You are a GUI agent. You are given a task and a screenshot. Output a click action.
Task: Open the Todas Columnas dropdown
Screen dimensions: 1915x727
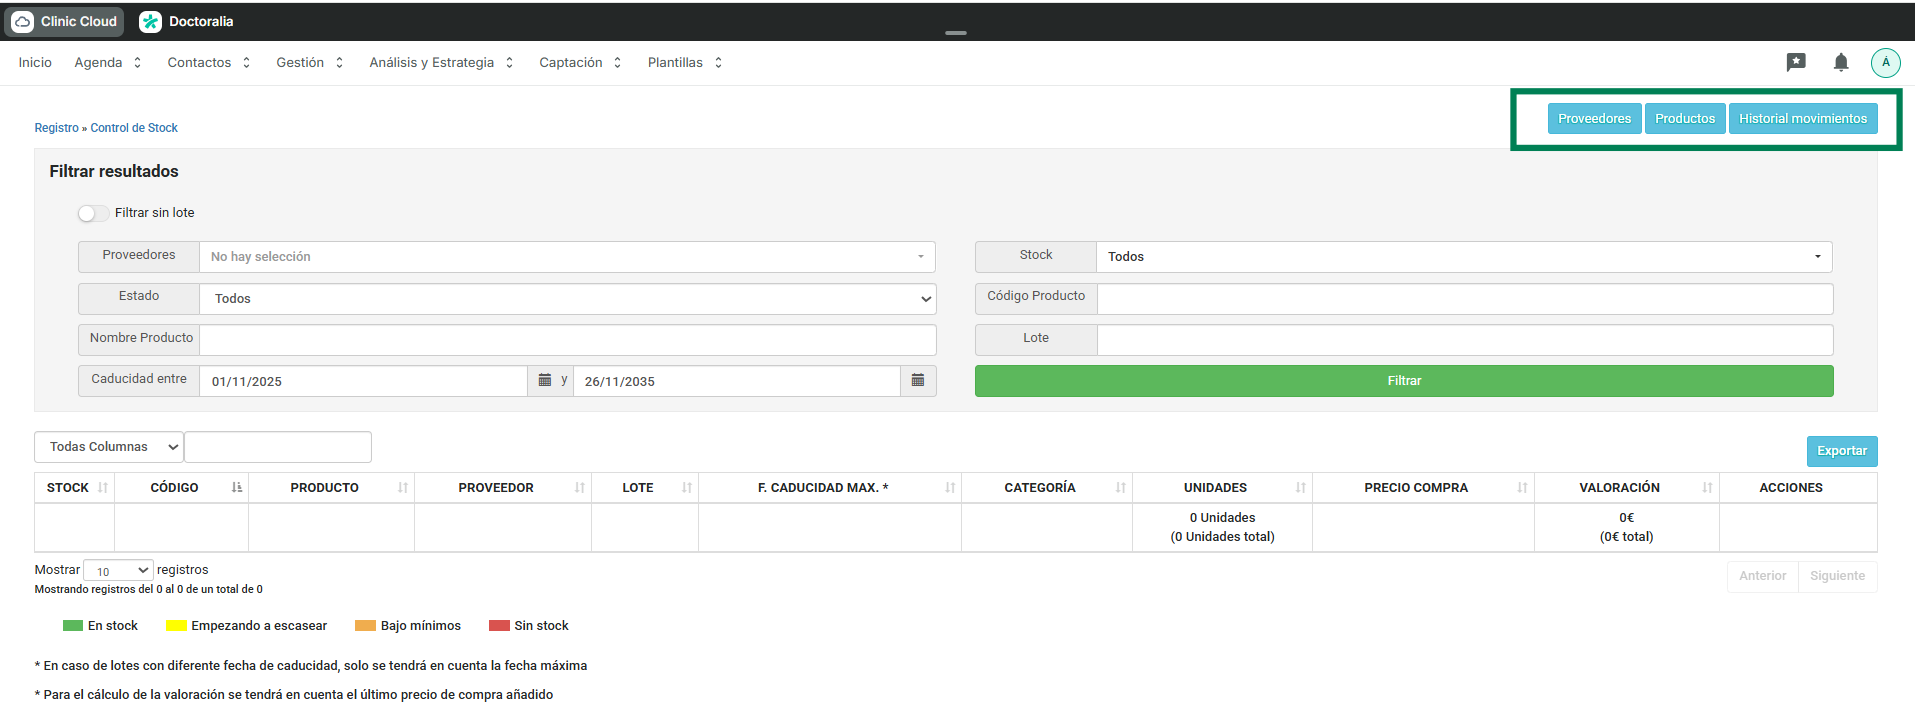tap(109, 447)
